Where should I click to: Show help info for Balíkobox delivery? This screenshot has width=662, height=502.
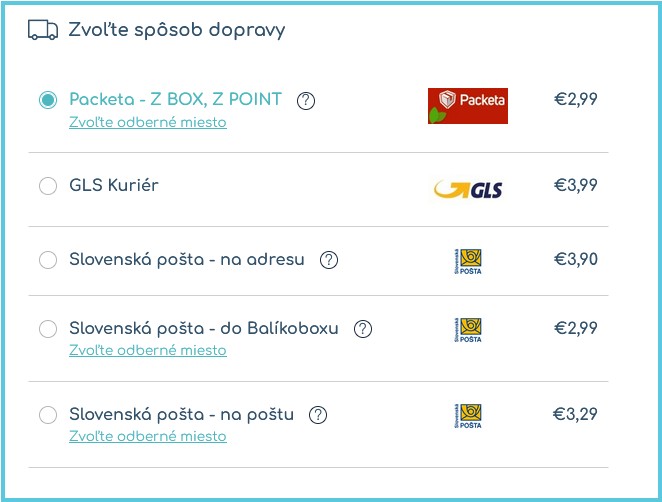coord(363,329)
